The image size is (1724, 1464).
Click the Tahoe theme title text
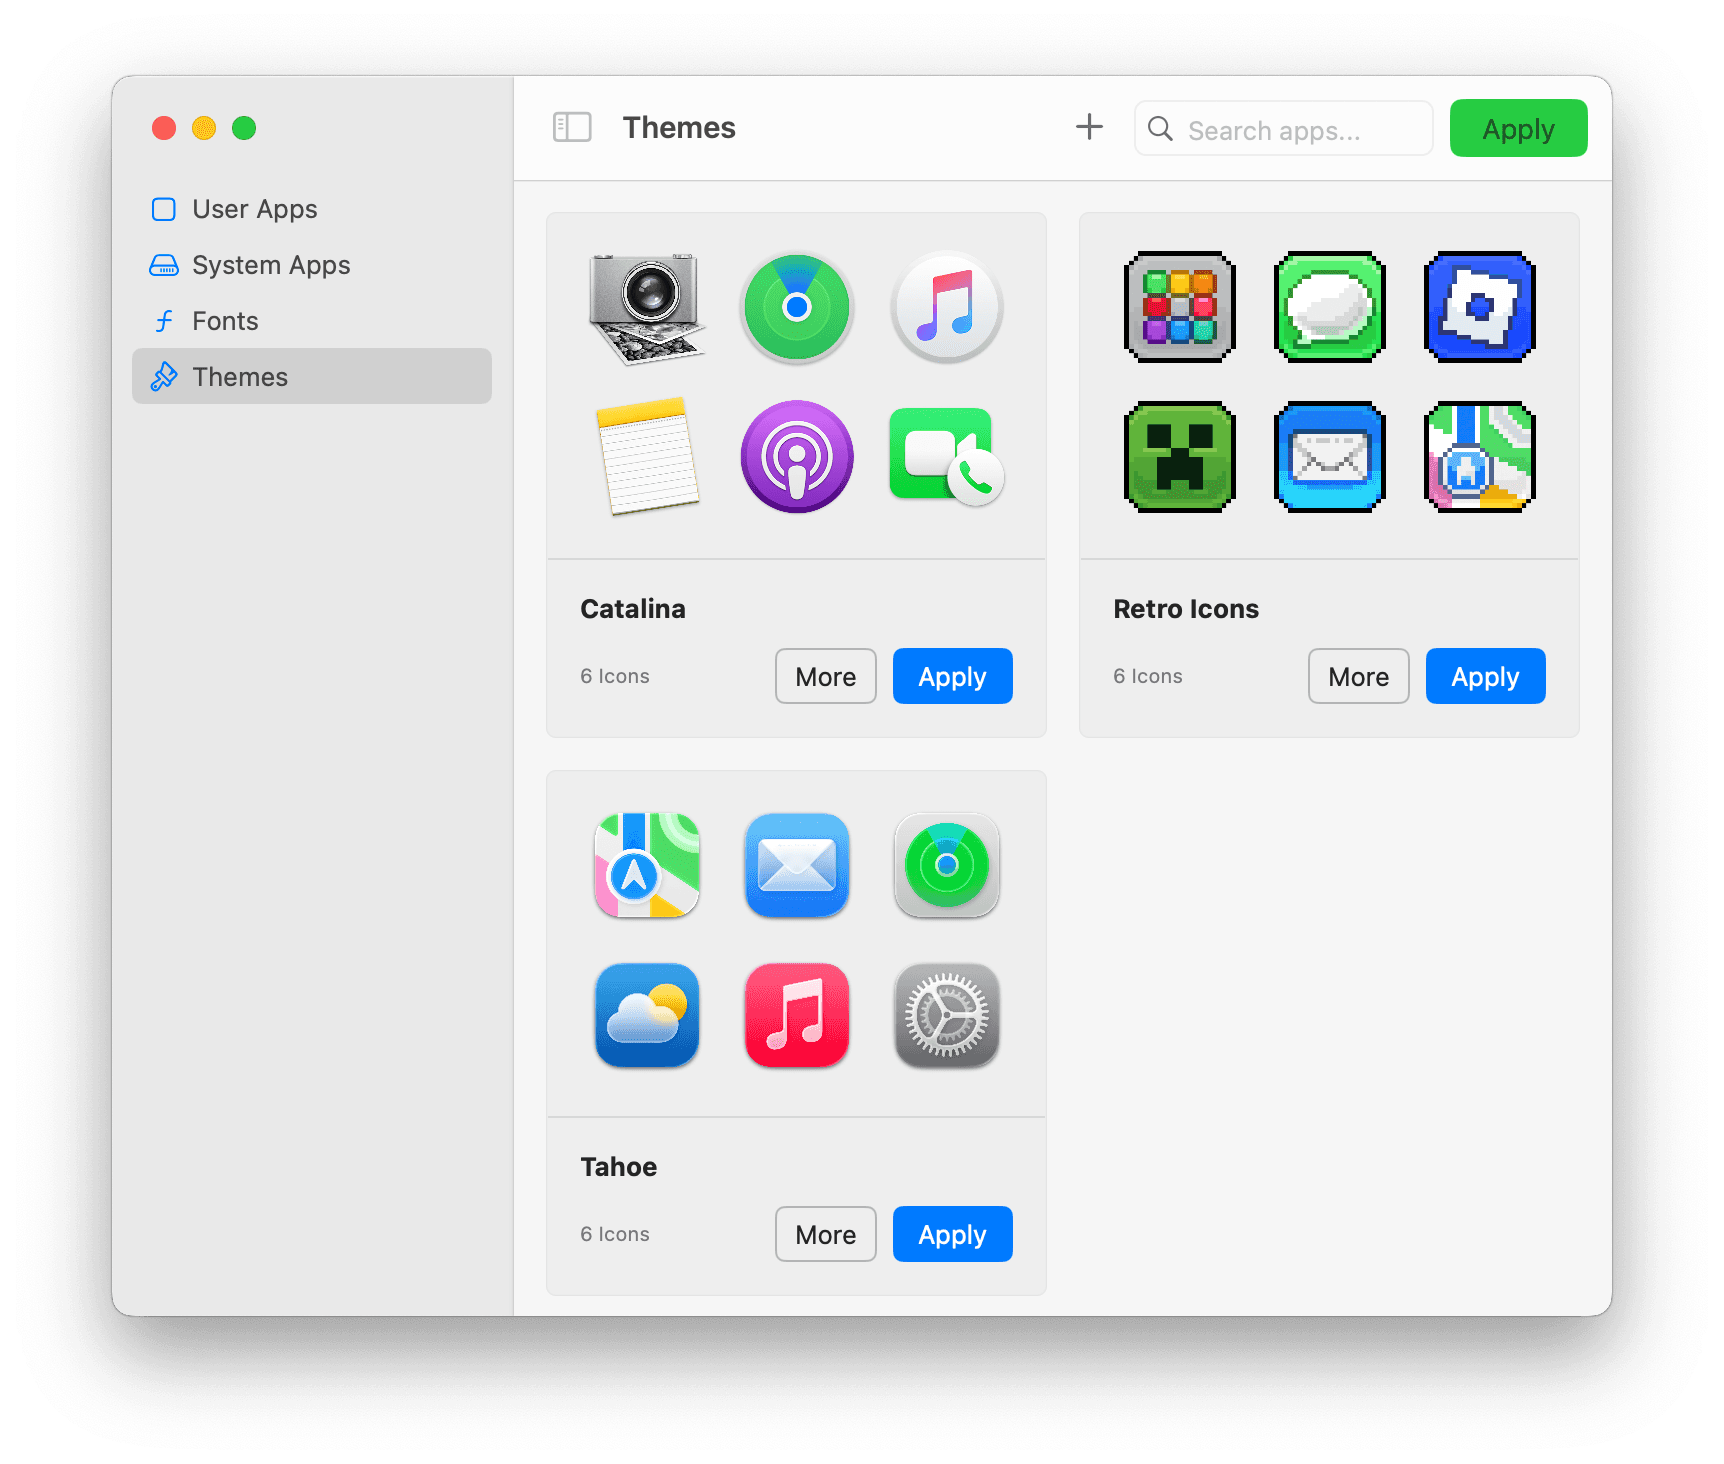pyautogui.click(x=619, y=1167)
